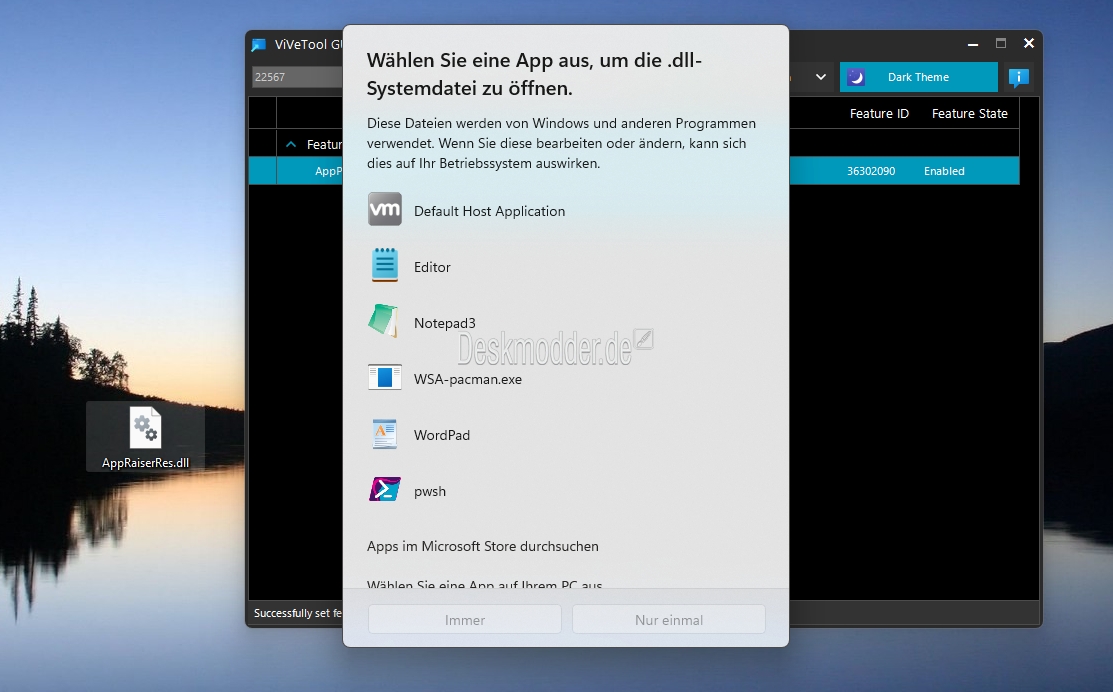Screen dimensions: 1113x692
Task: Click the Enabled state cell
Action: (944, 171)
